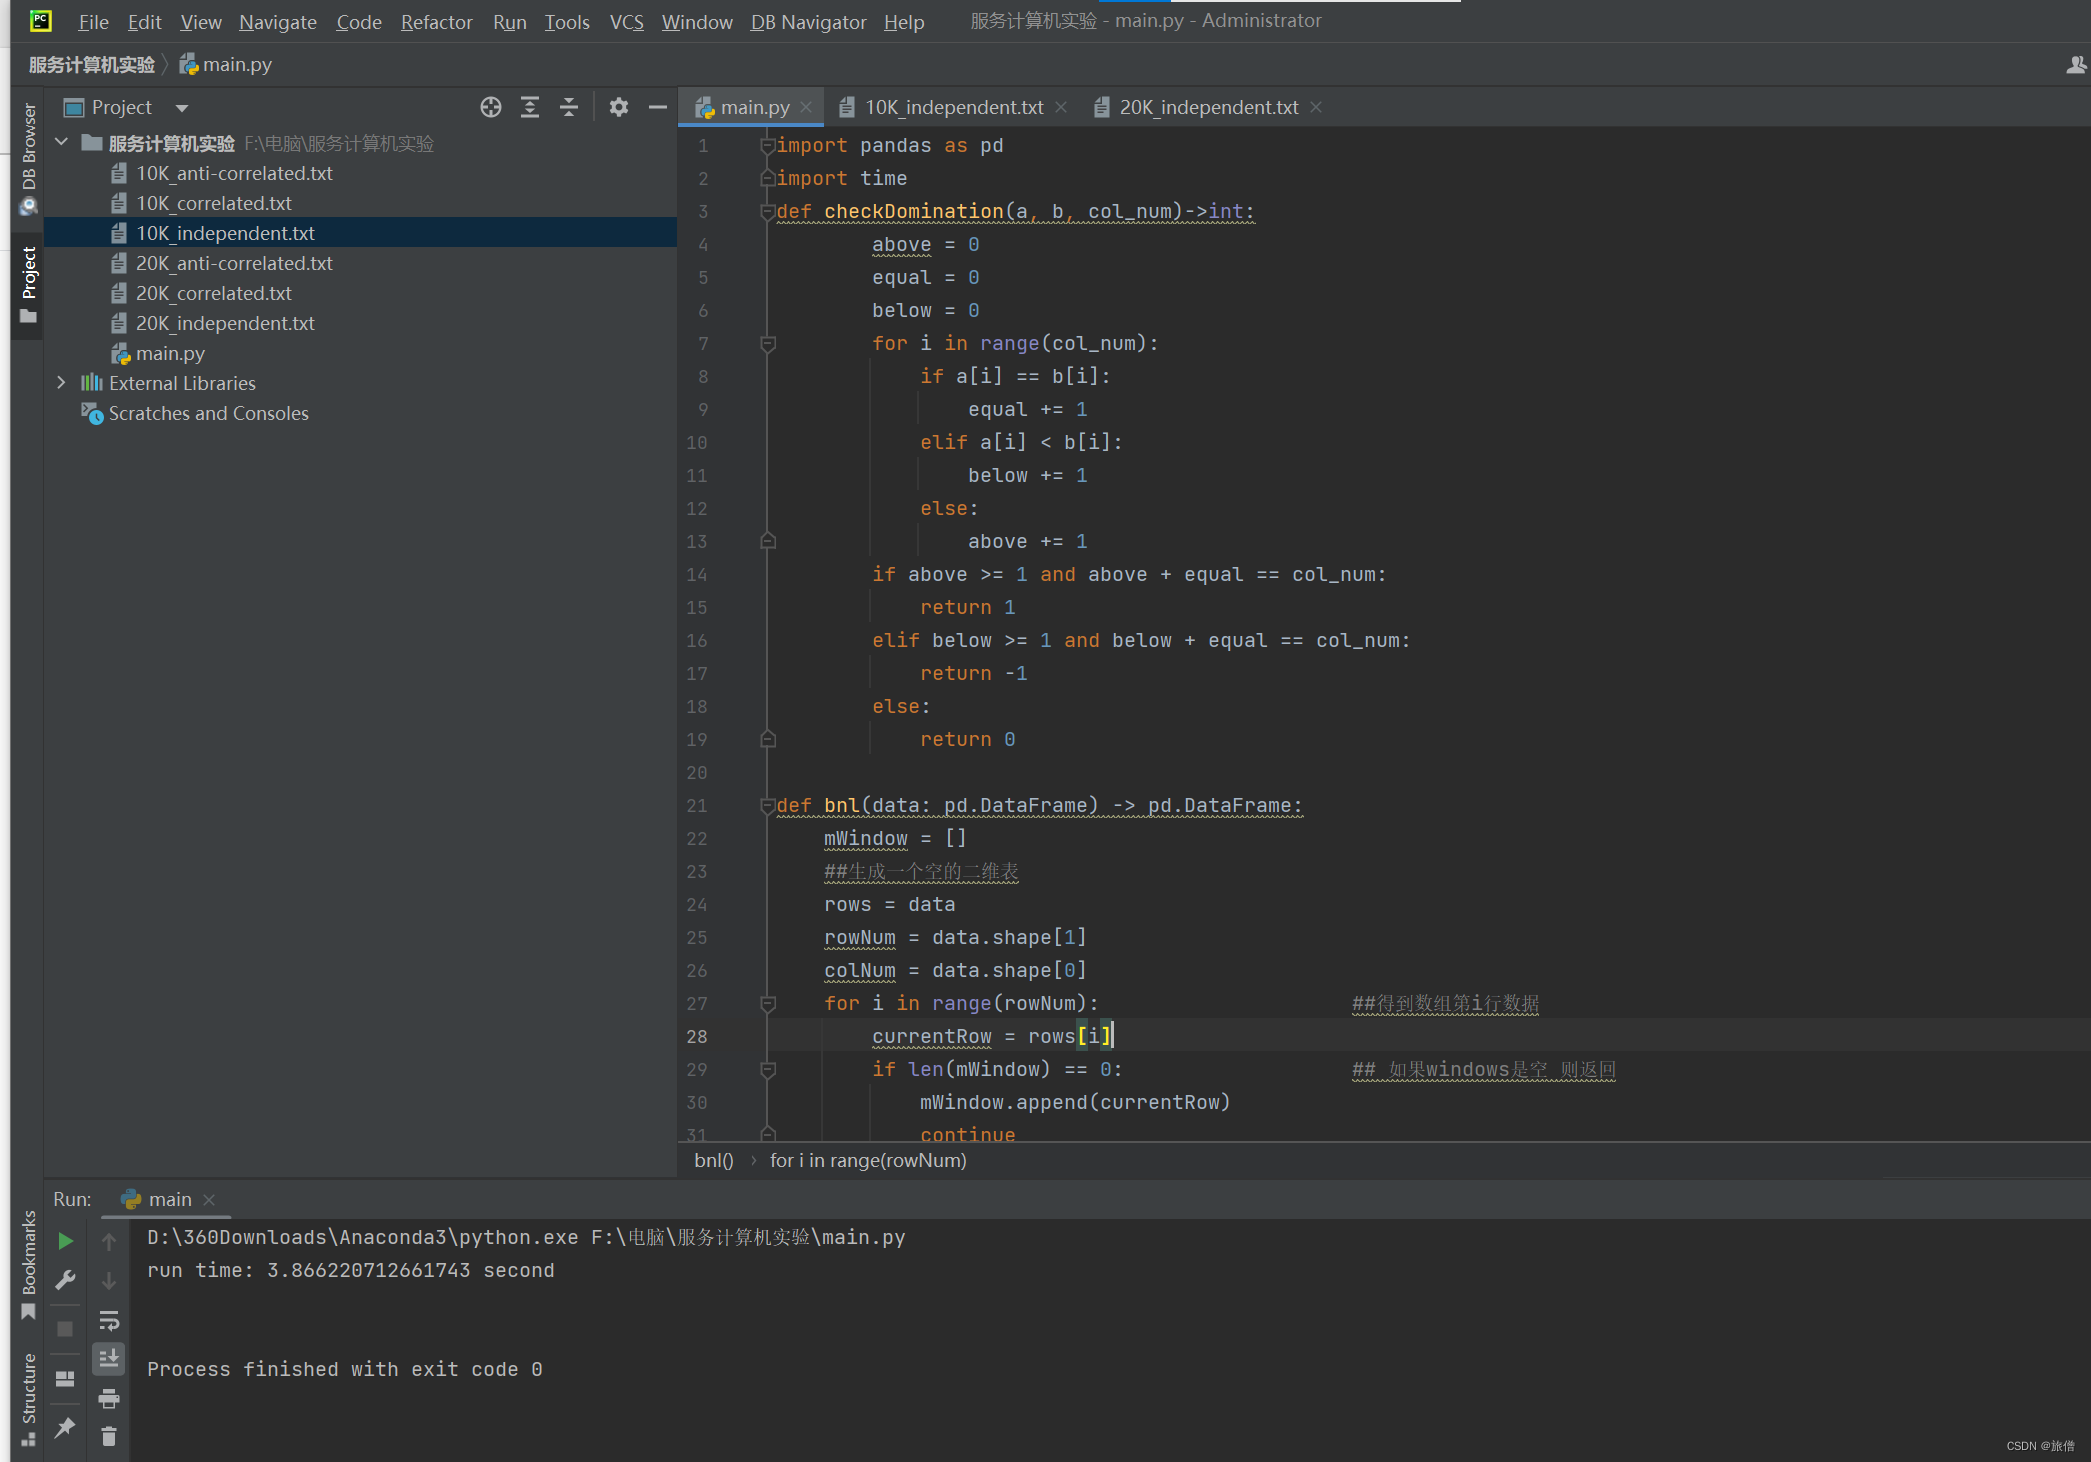Open the DB Navigator menu
The image size is (2091, 1462).
[808, 22]
